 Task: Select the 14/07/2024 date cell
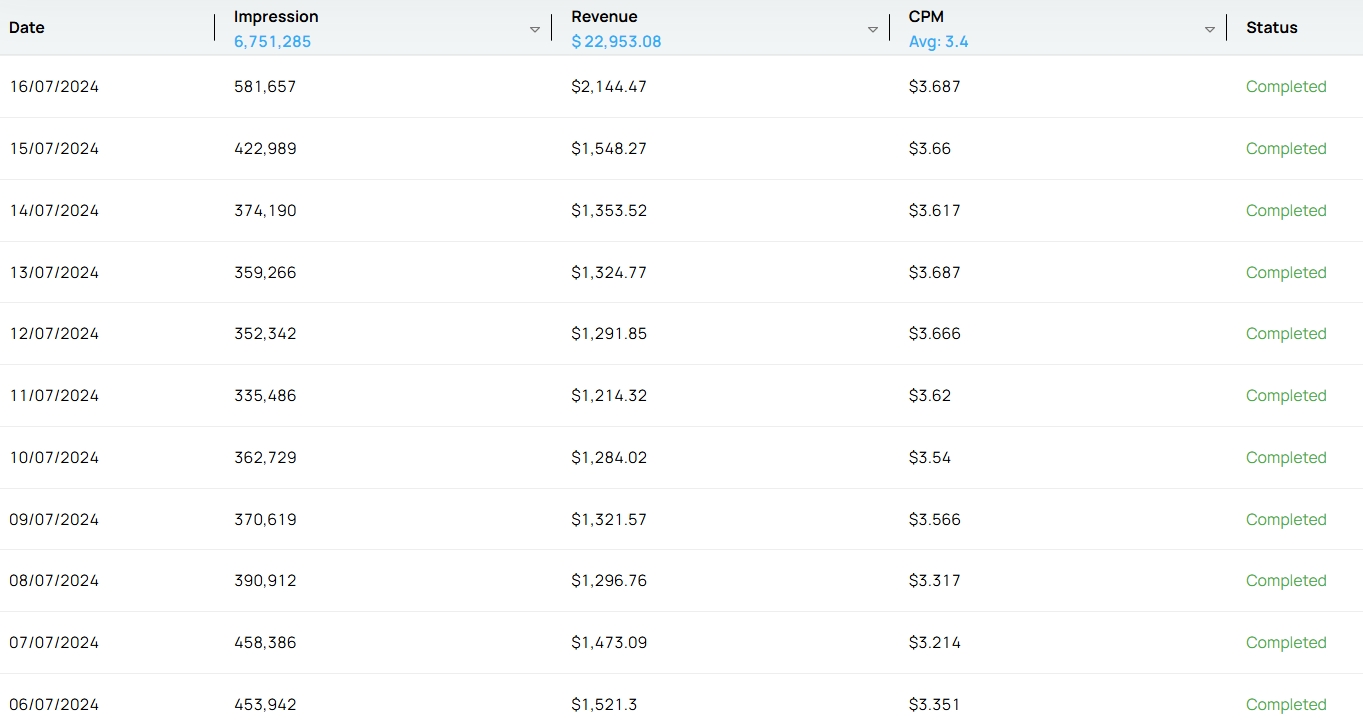tap(54, 211)
